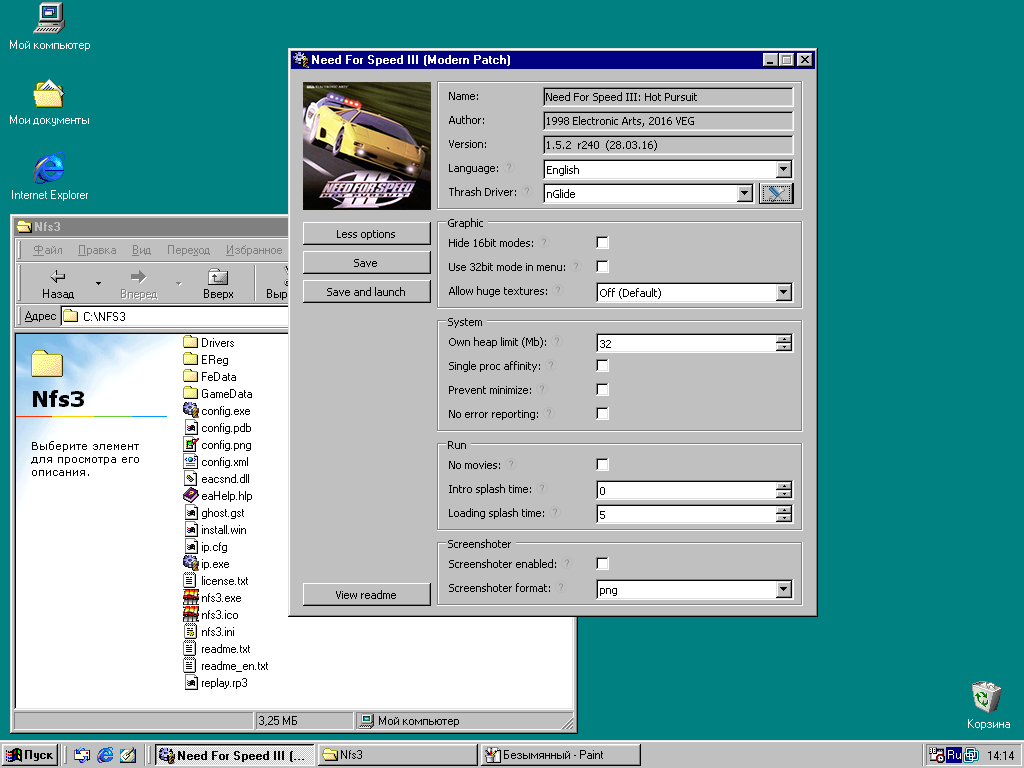Viewport: 1024px width, 768px height.
Task: Expand Allow huge textures dropdown
Action: [x=783, y=293]
